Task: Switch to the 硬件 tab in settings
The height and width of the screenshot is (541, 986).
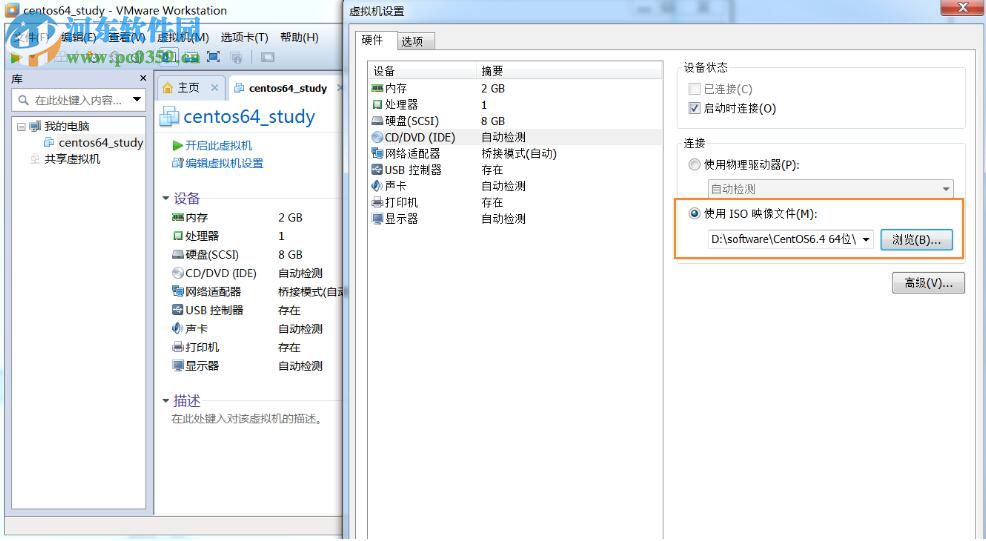Action: 375,40
